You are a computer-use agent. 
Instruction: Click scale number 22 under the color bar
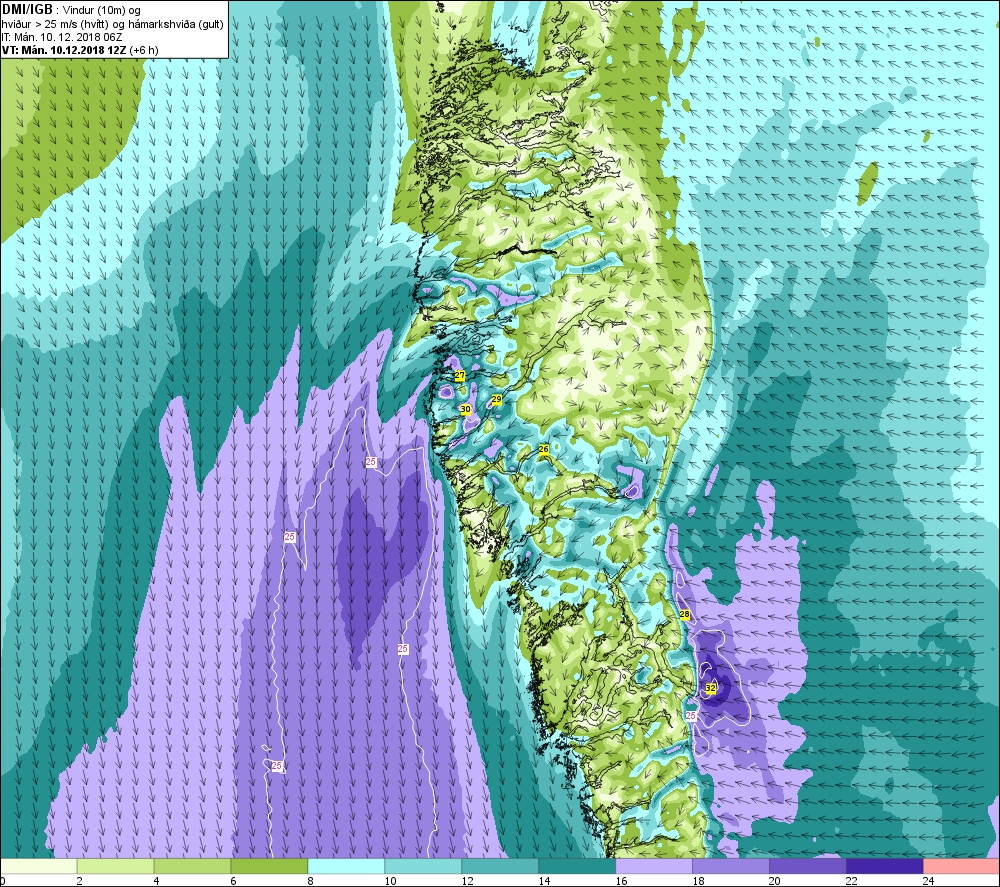pos(852,881)
